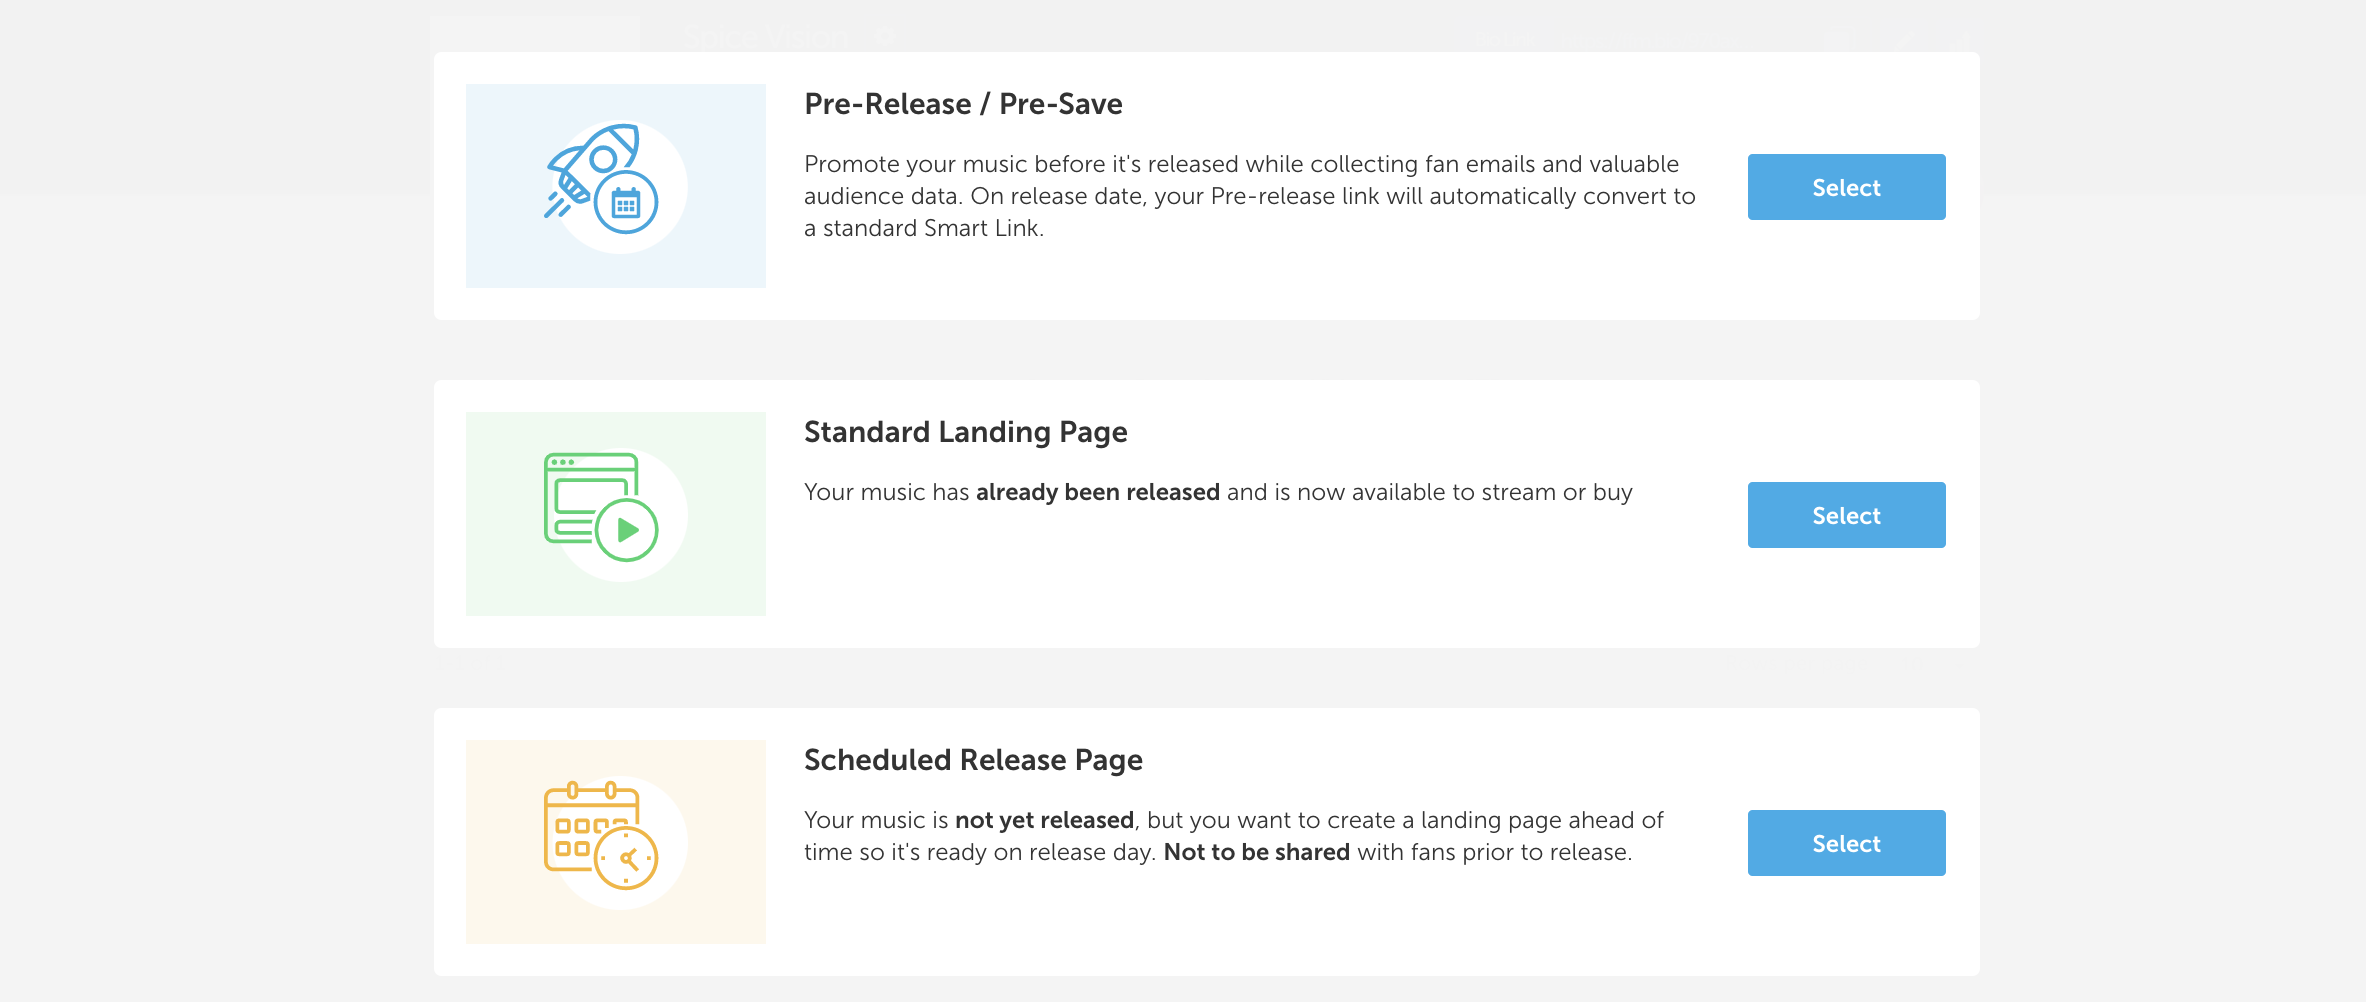Click the faded Spice Vision title behind dialog
2366x1002 pixels.
[x=766, y=38]
